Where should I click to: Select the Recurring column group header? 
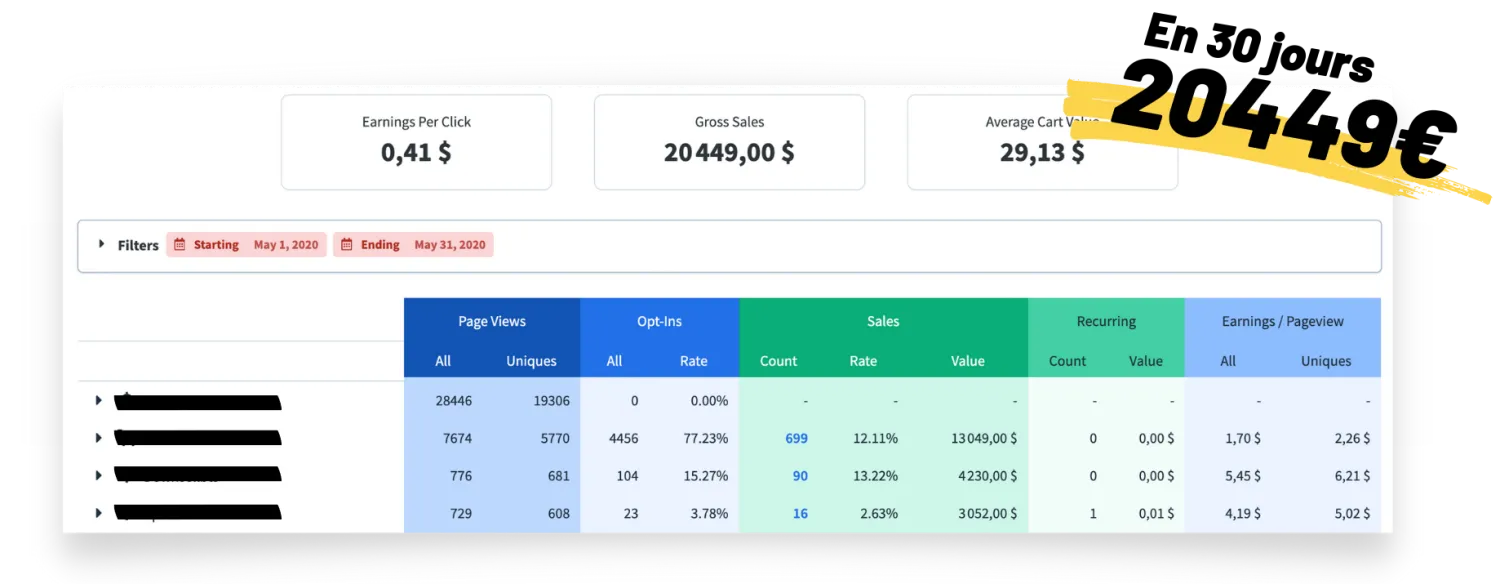click(x=1106, y=321)
